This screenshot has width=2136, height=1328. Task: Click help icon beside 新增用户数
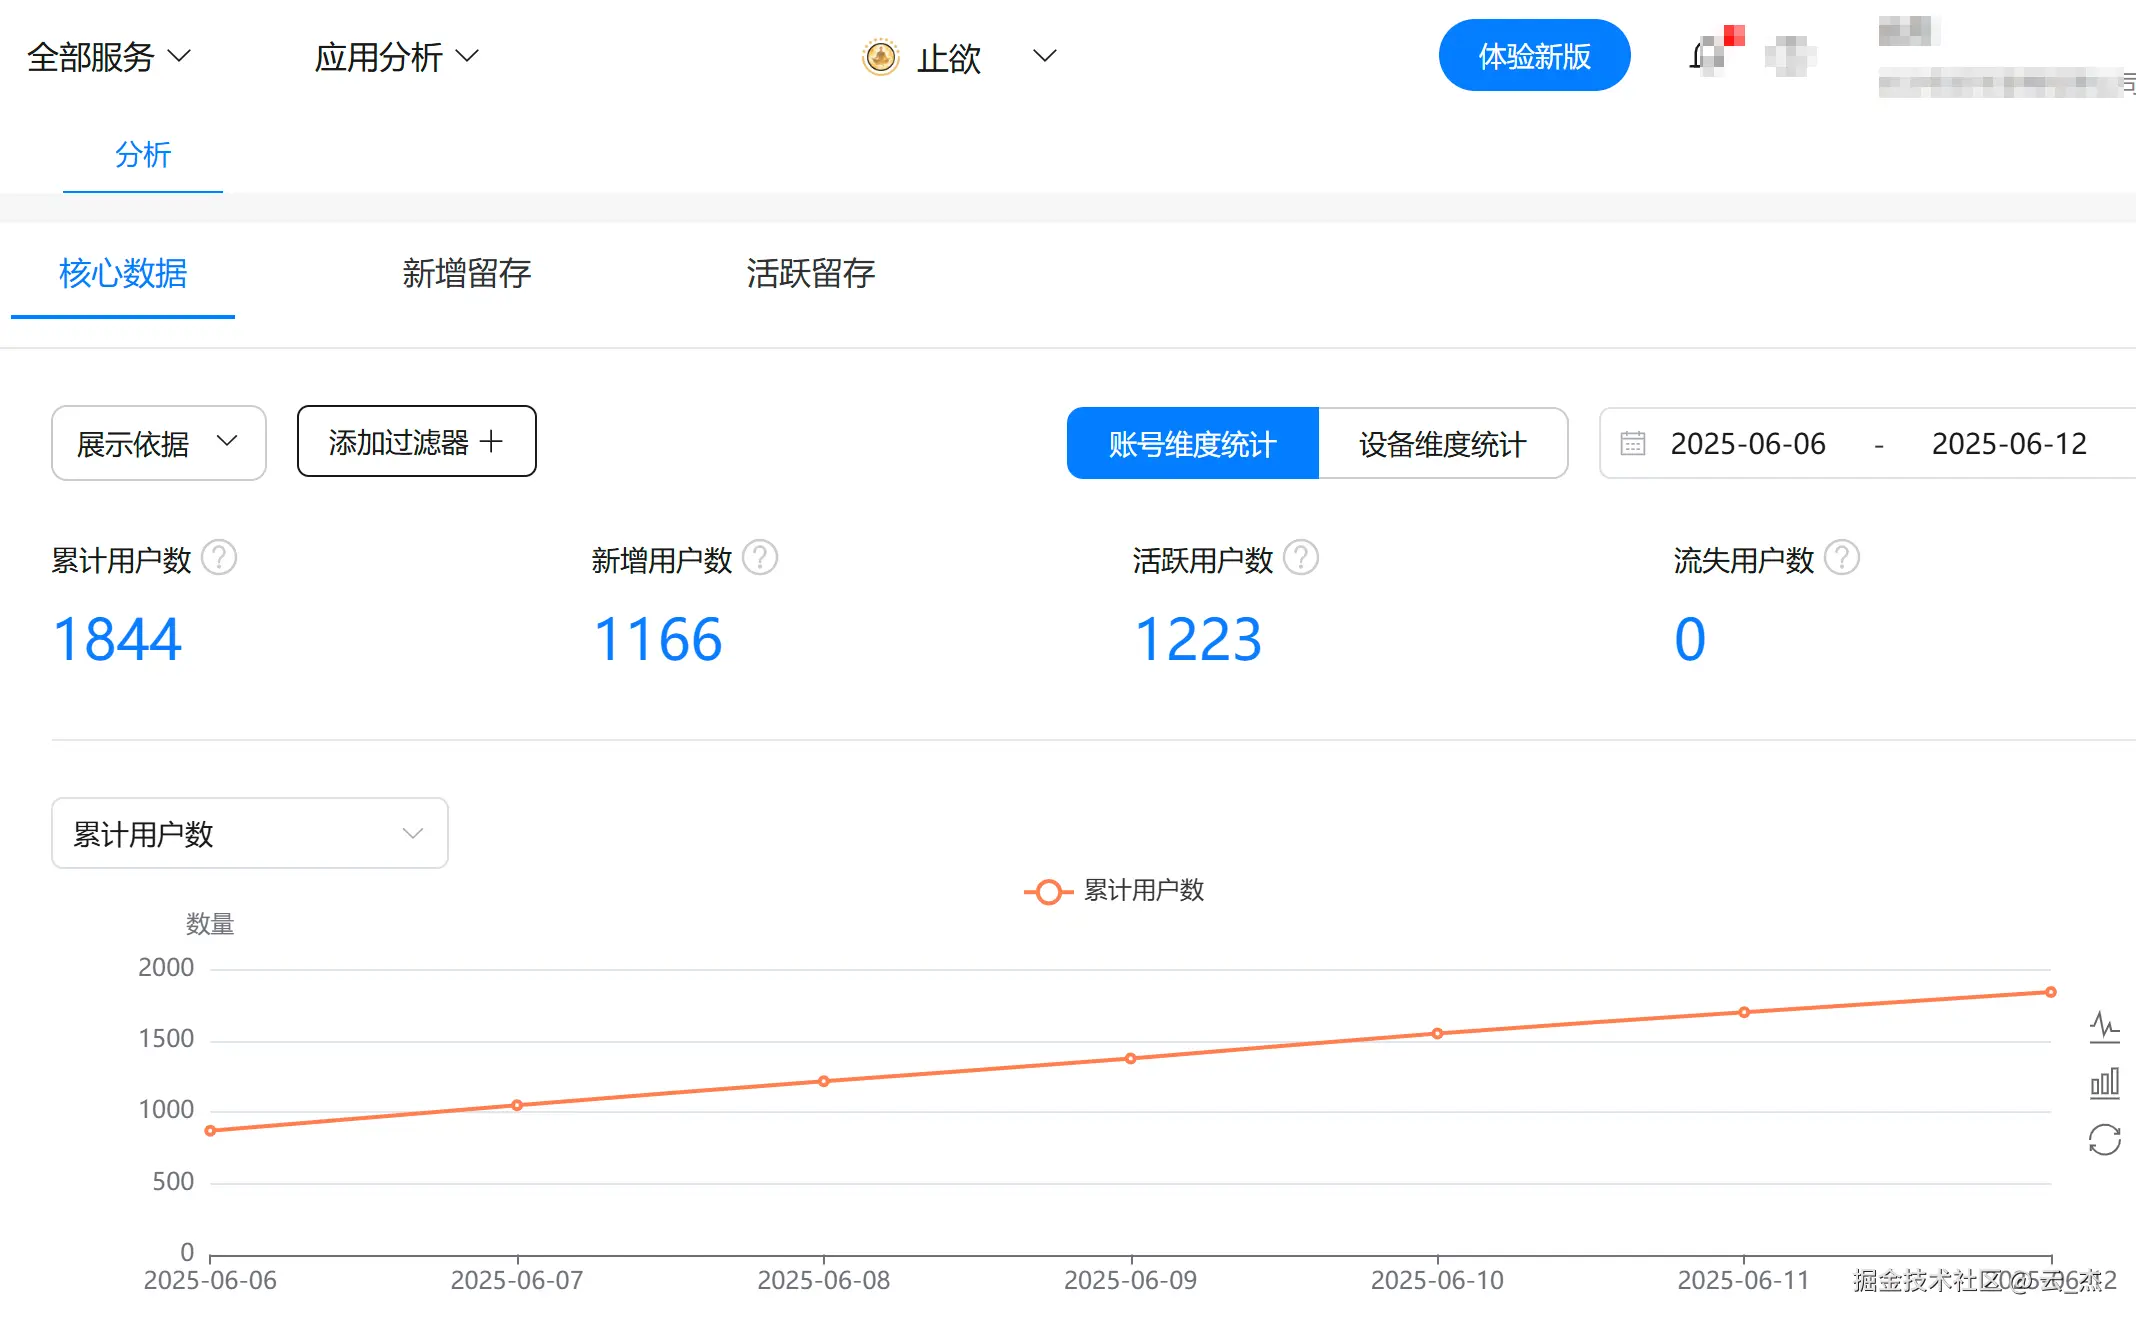[760, 558]
